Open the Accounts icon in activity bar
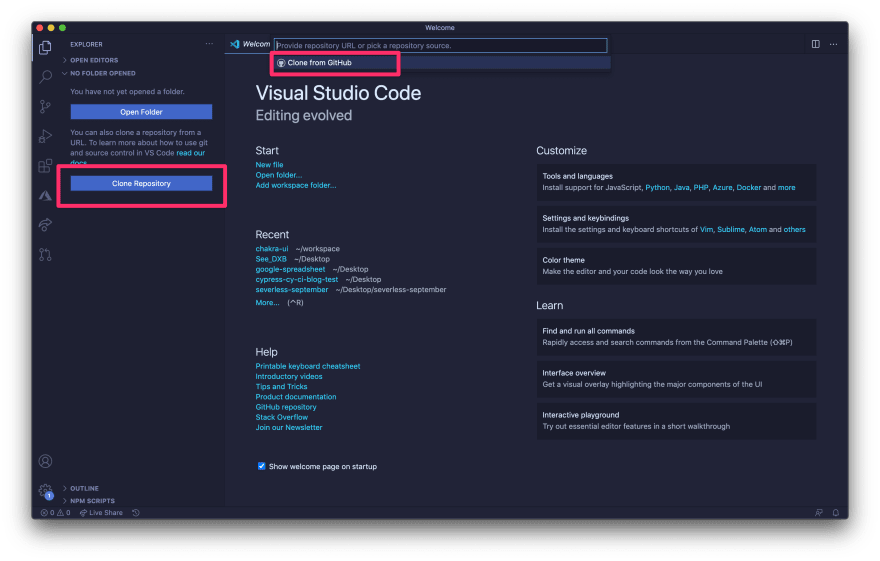 click(x=45, y=461)
